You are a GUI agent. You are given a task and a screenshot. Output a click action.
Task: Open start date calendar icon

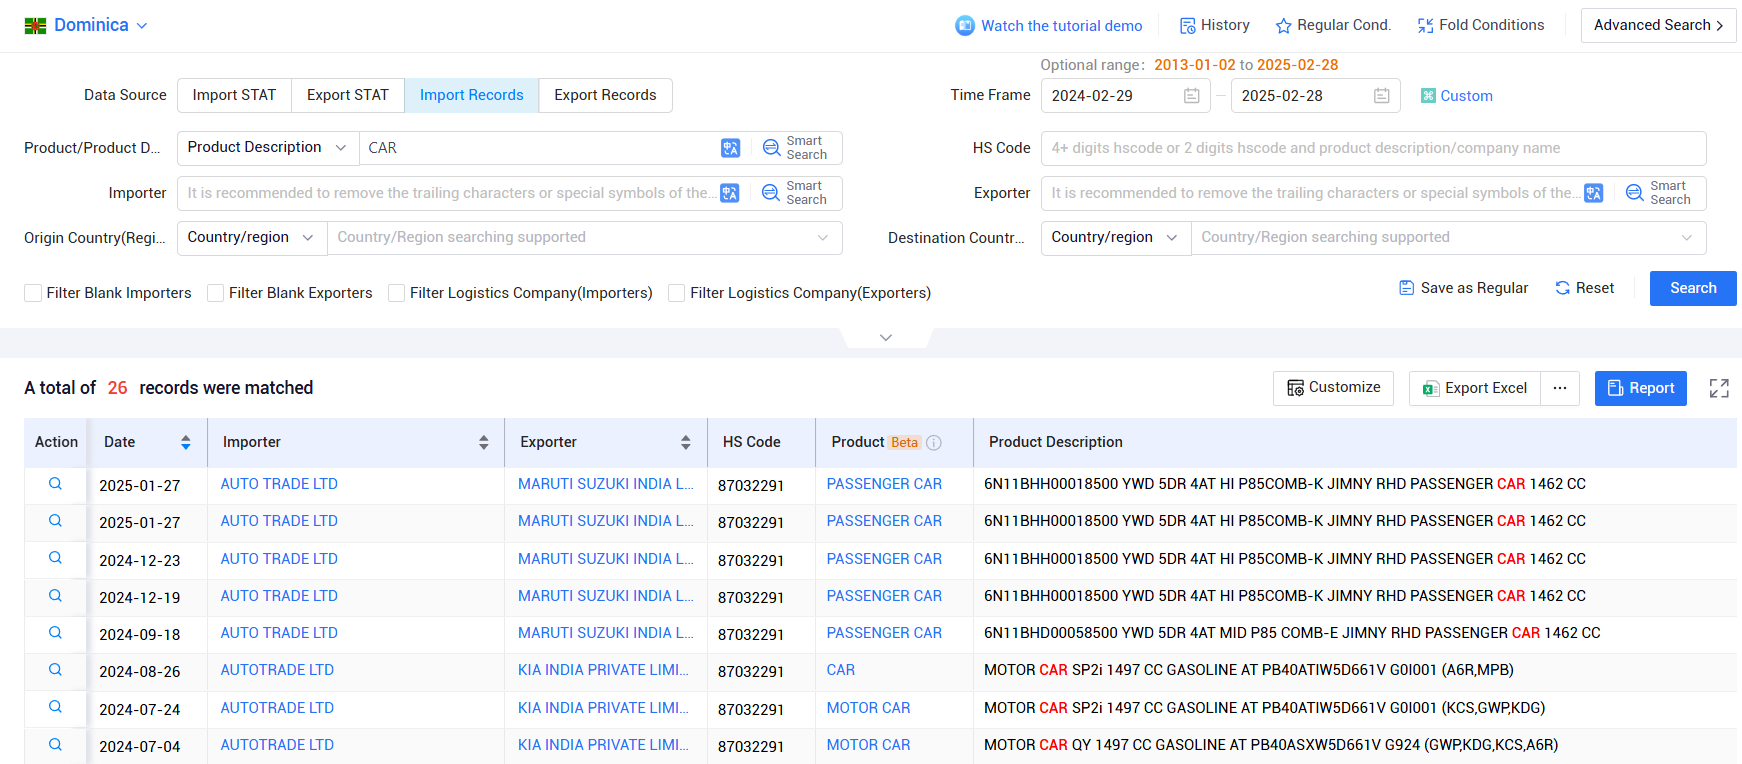pyautogui.click(x=1192, y=96)
